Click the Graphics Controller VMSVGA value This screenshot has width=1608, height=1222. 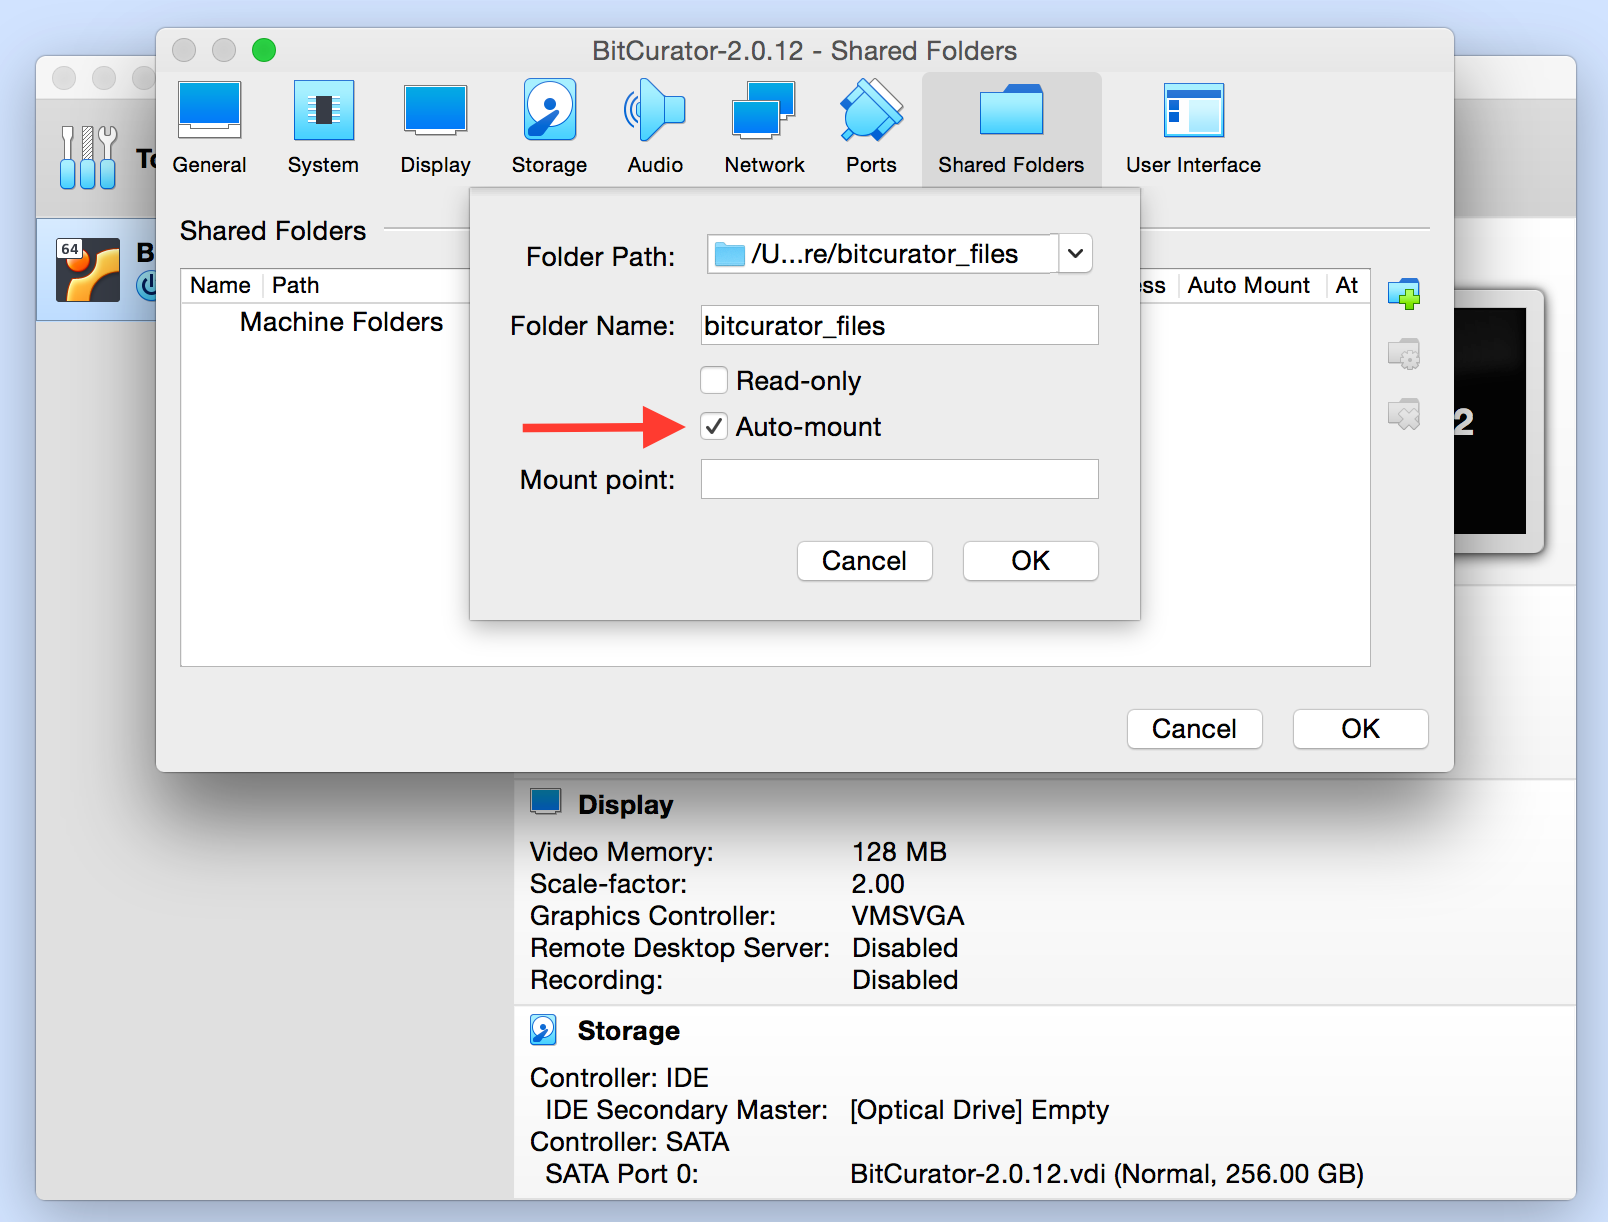coord(908,916)
